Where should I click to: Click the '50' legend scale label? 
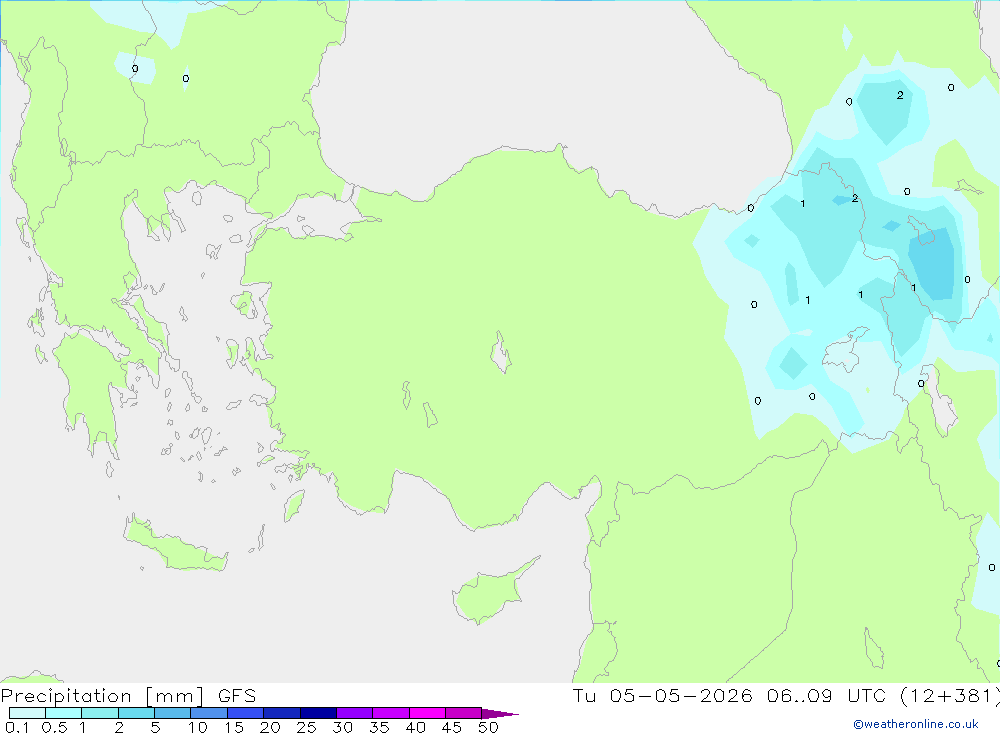[x=488, y=727]
